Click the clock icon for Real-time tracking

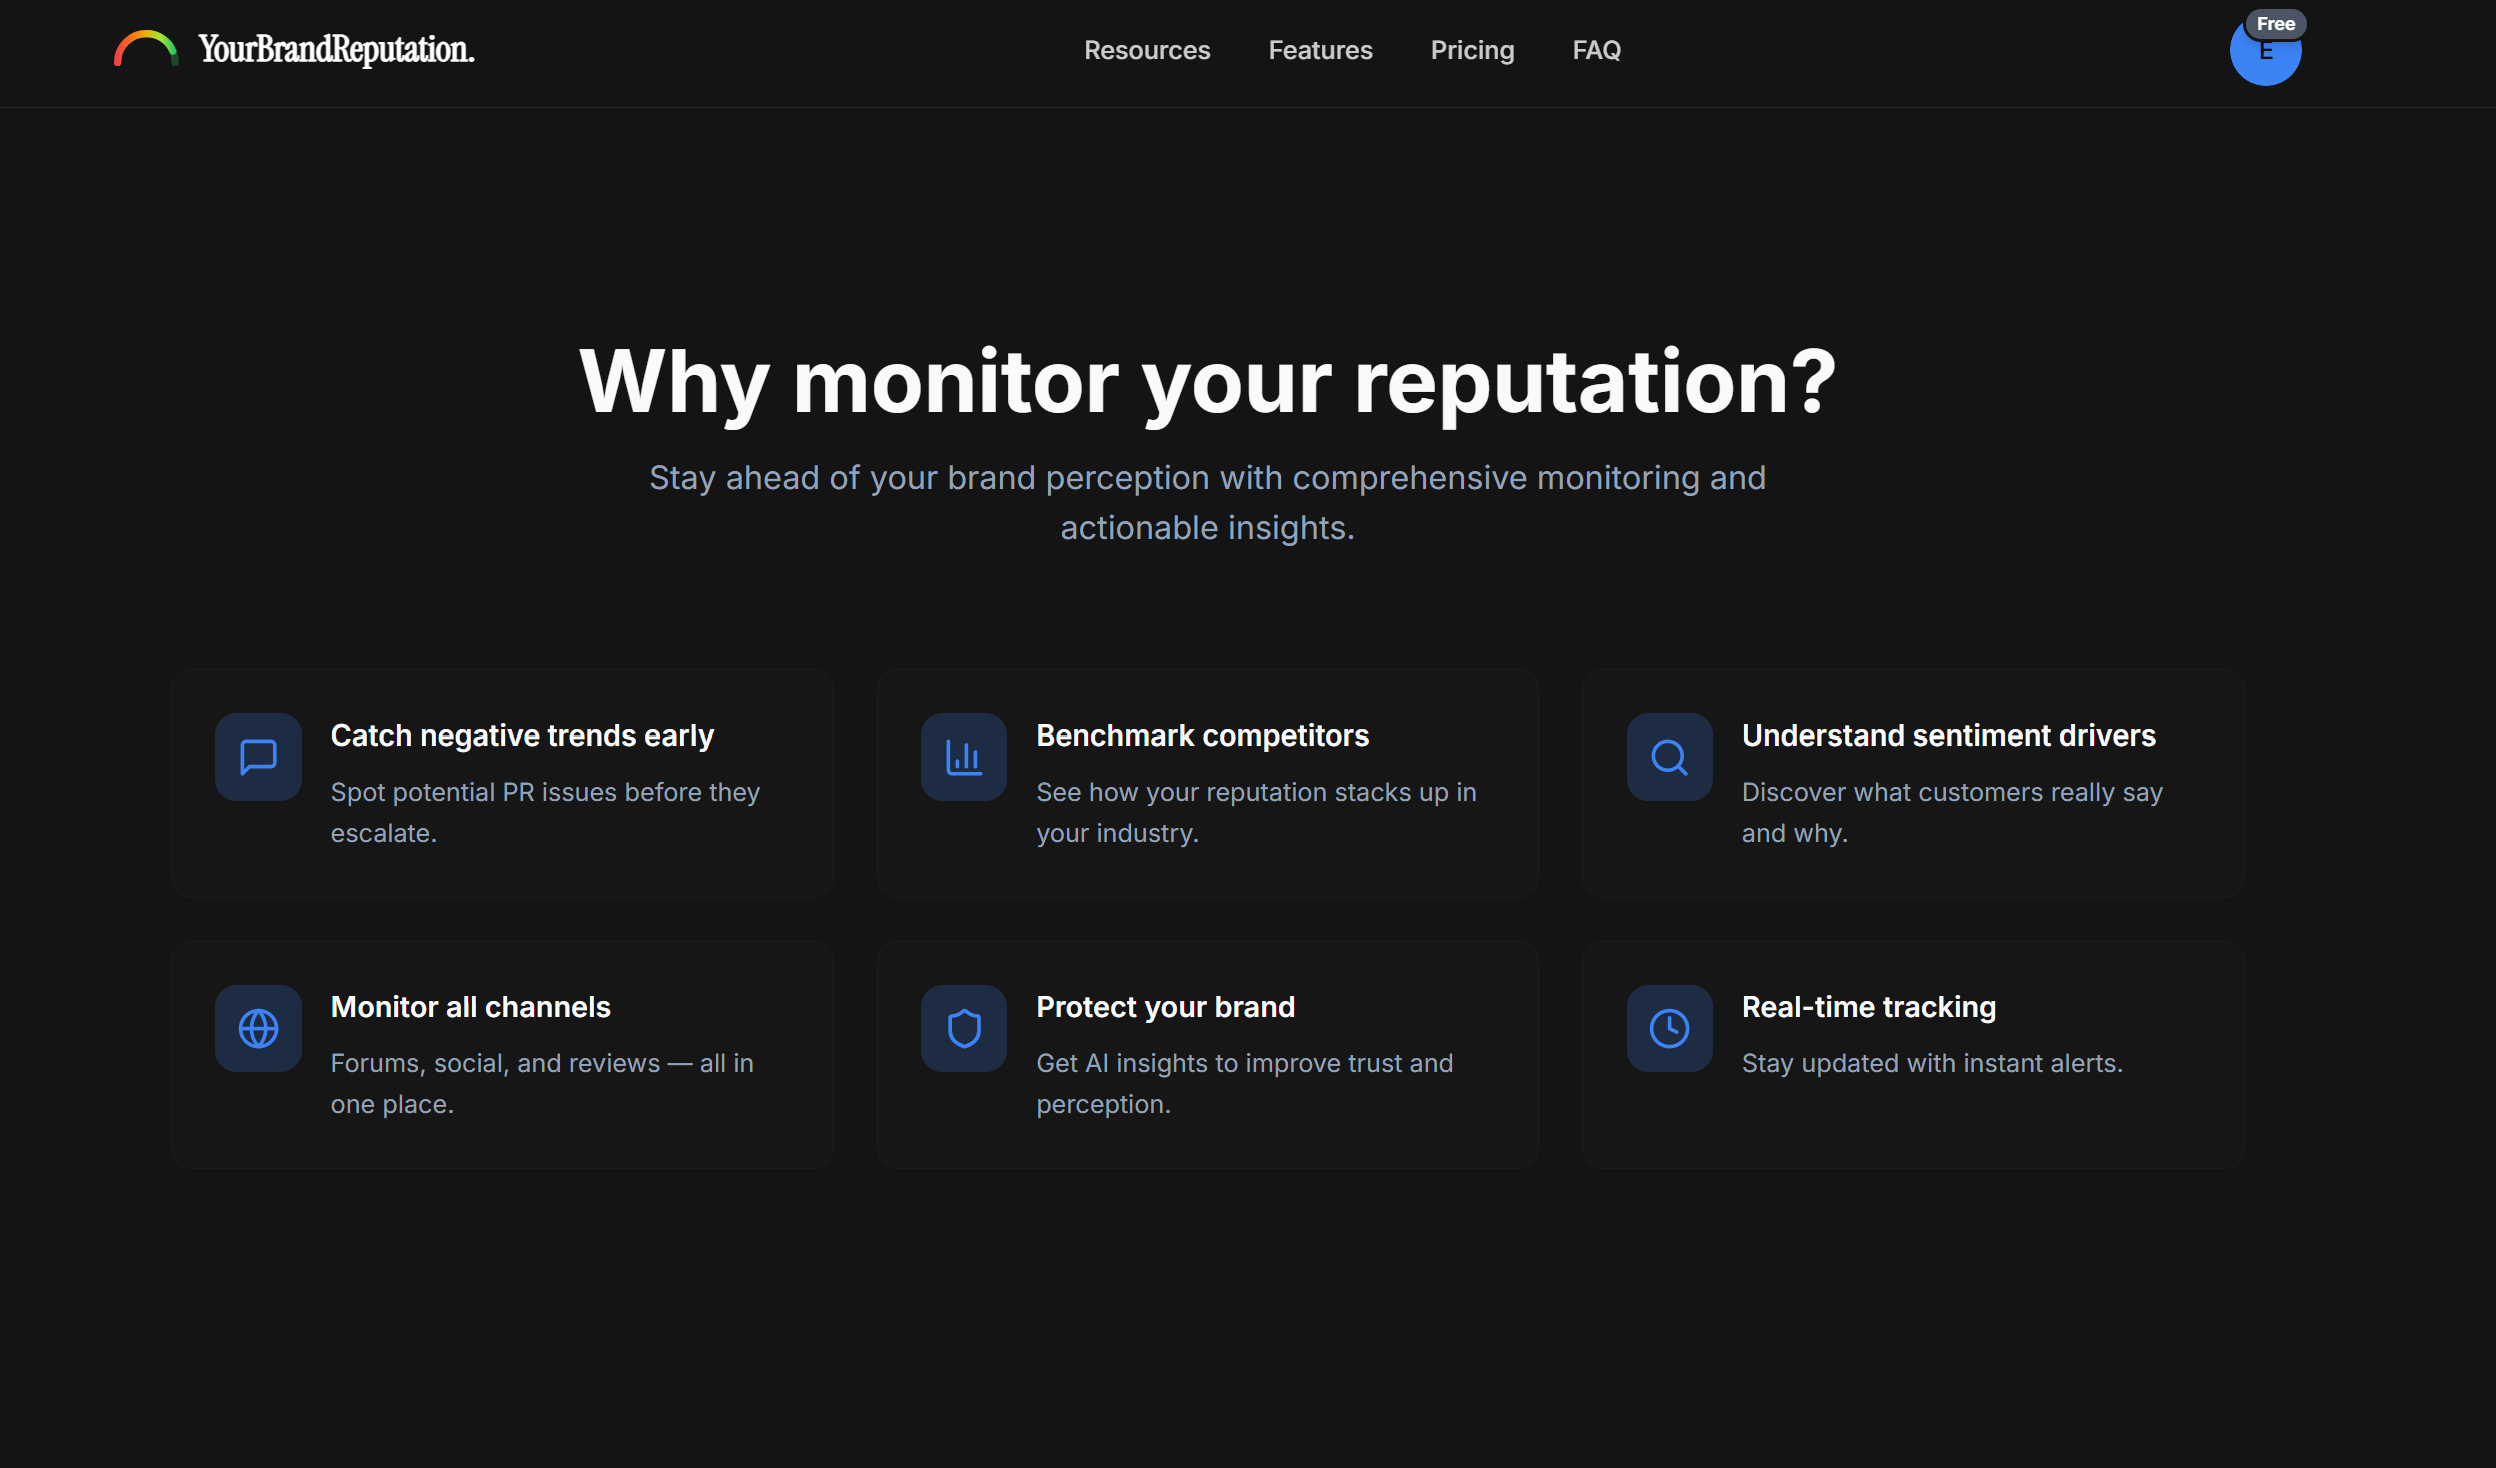click(1668, 1028)
